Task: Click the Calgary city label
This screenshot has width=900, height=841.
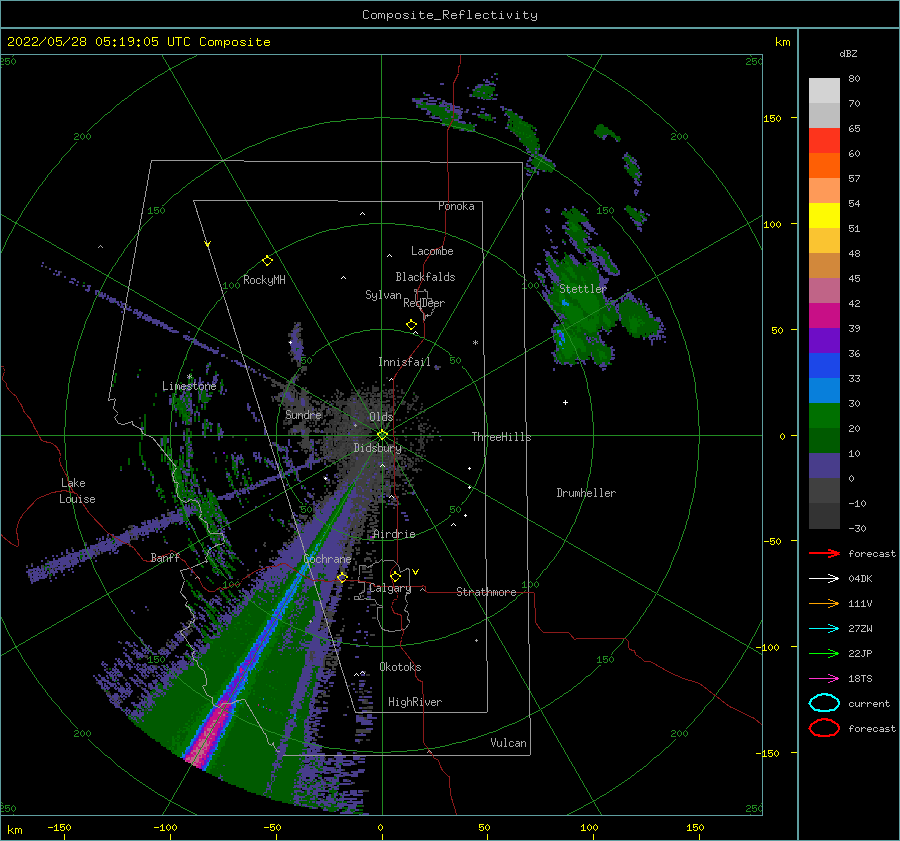Action: (x=390, y=588)
